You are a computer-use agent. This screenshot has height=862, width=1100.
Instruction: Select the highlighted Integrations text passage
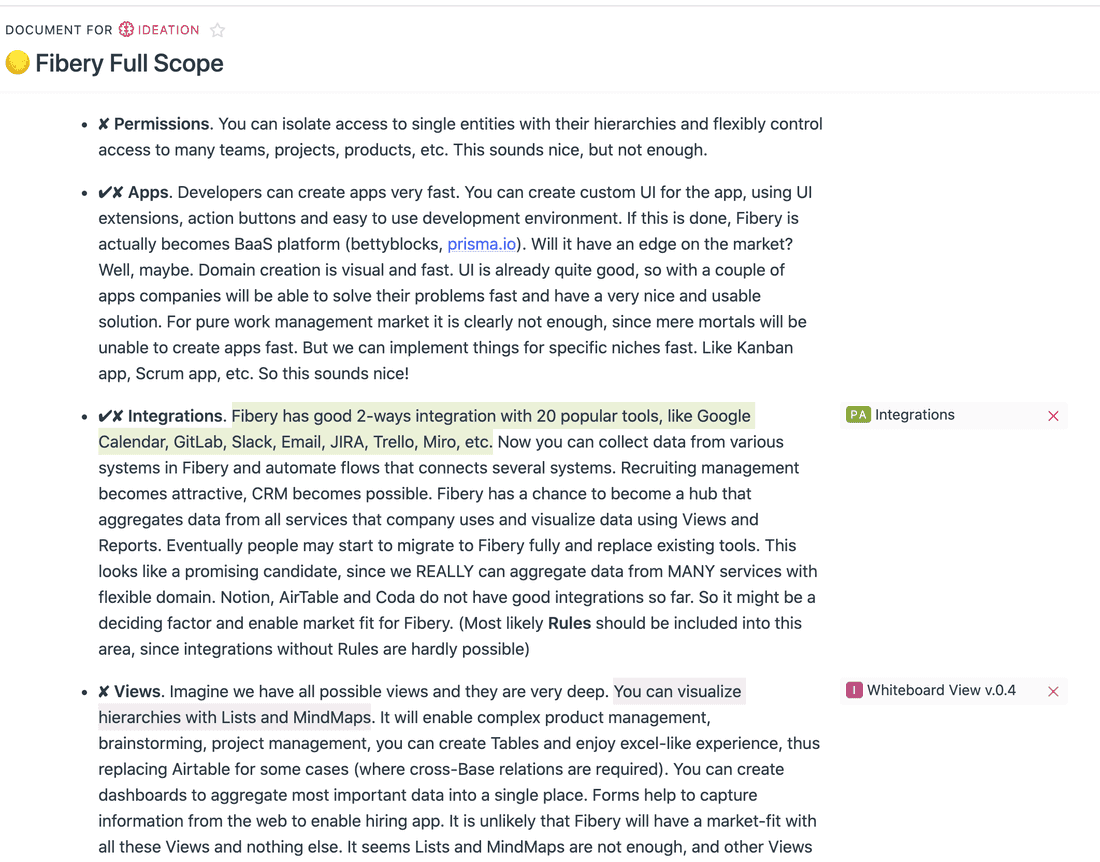(x=450, y=415)
